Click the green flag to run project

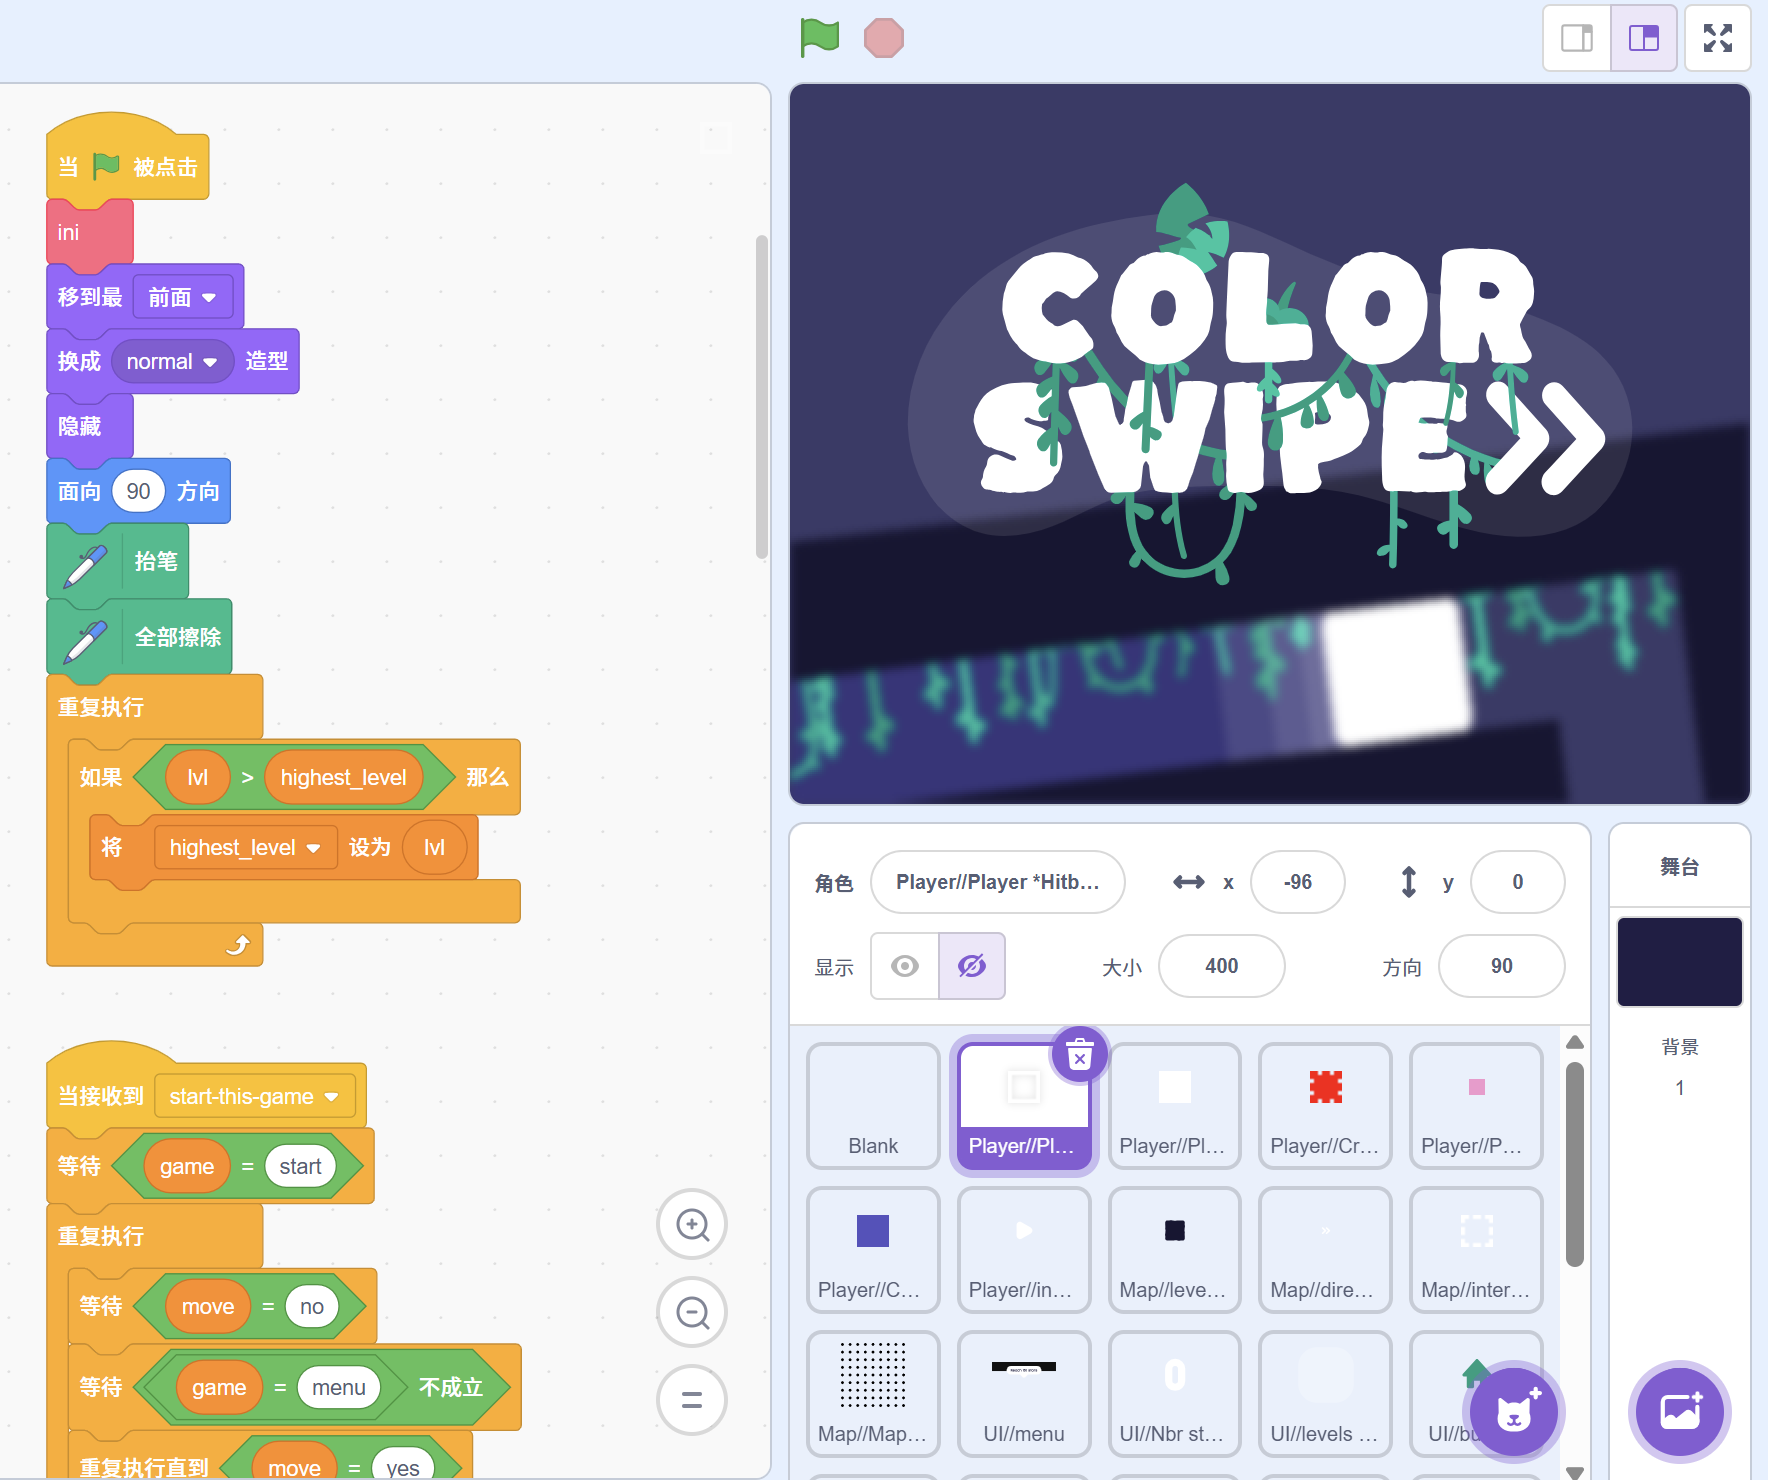point(819,38)
